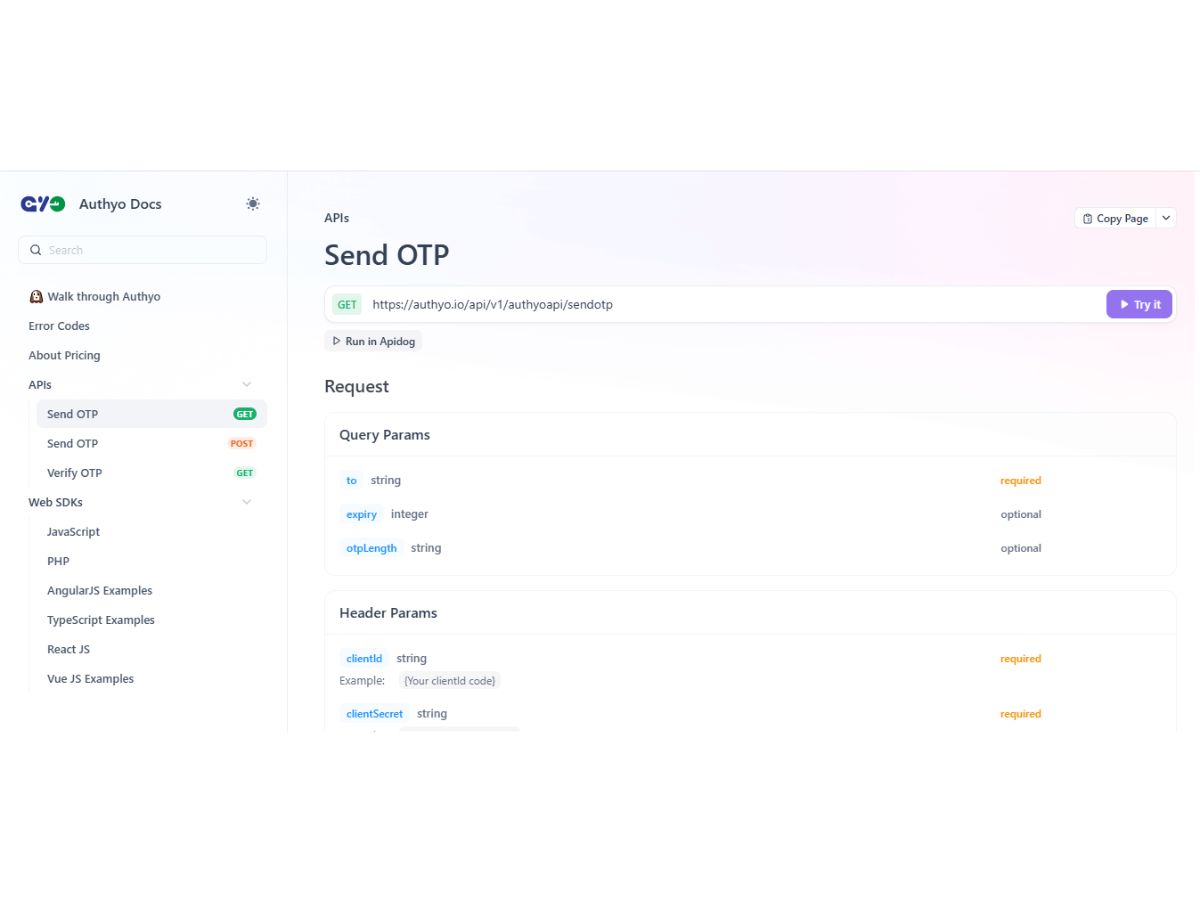Open the React JS SDK page

pos(68,650)
